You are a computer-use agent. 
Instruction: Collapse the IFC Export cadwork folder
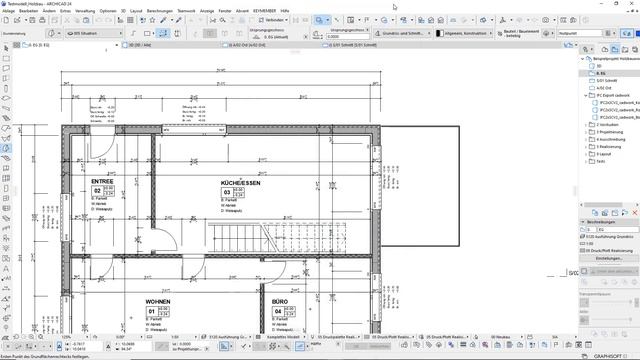coord(586,96)
